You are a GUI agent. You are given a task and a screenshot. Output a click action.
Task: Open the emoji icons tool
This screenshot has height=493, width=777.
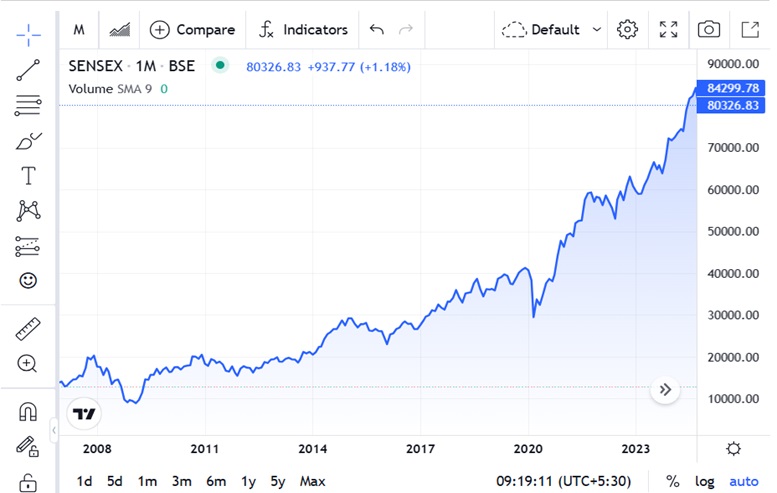pos(28,280)
